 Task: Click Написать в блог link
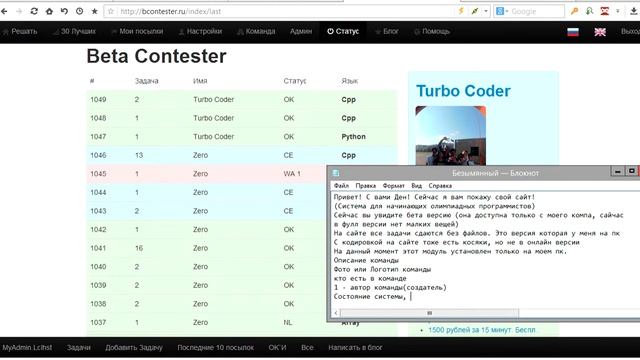point(355,348)
